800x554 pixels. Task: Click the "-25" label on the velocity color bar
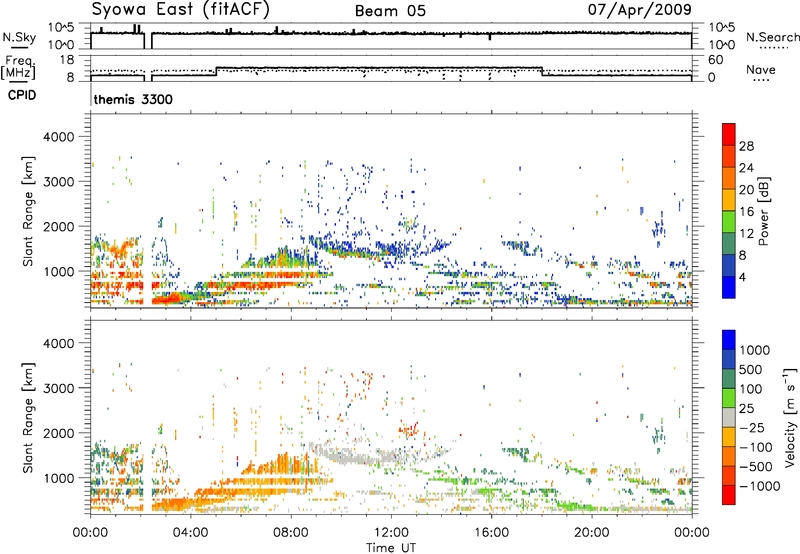(753, 428)
